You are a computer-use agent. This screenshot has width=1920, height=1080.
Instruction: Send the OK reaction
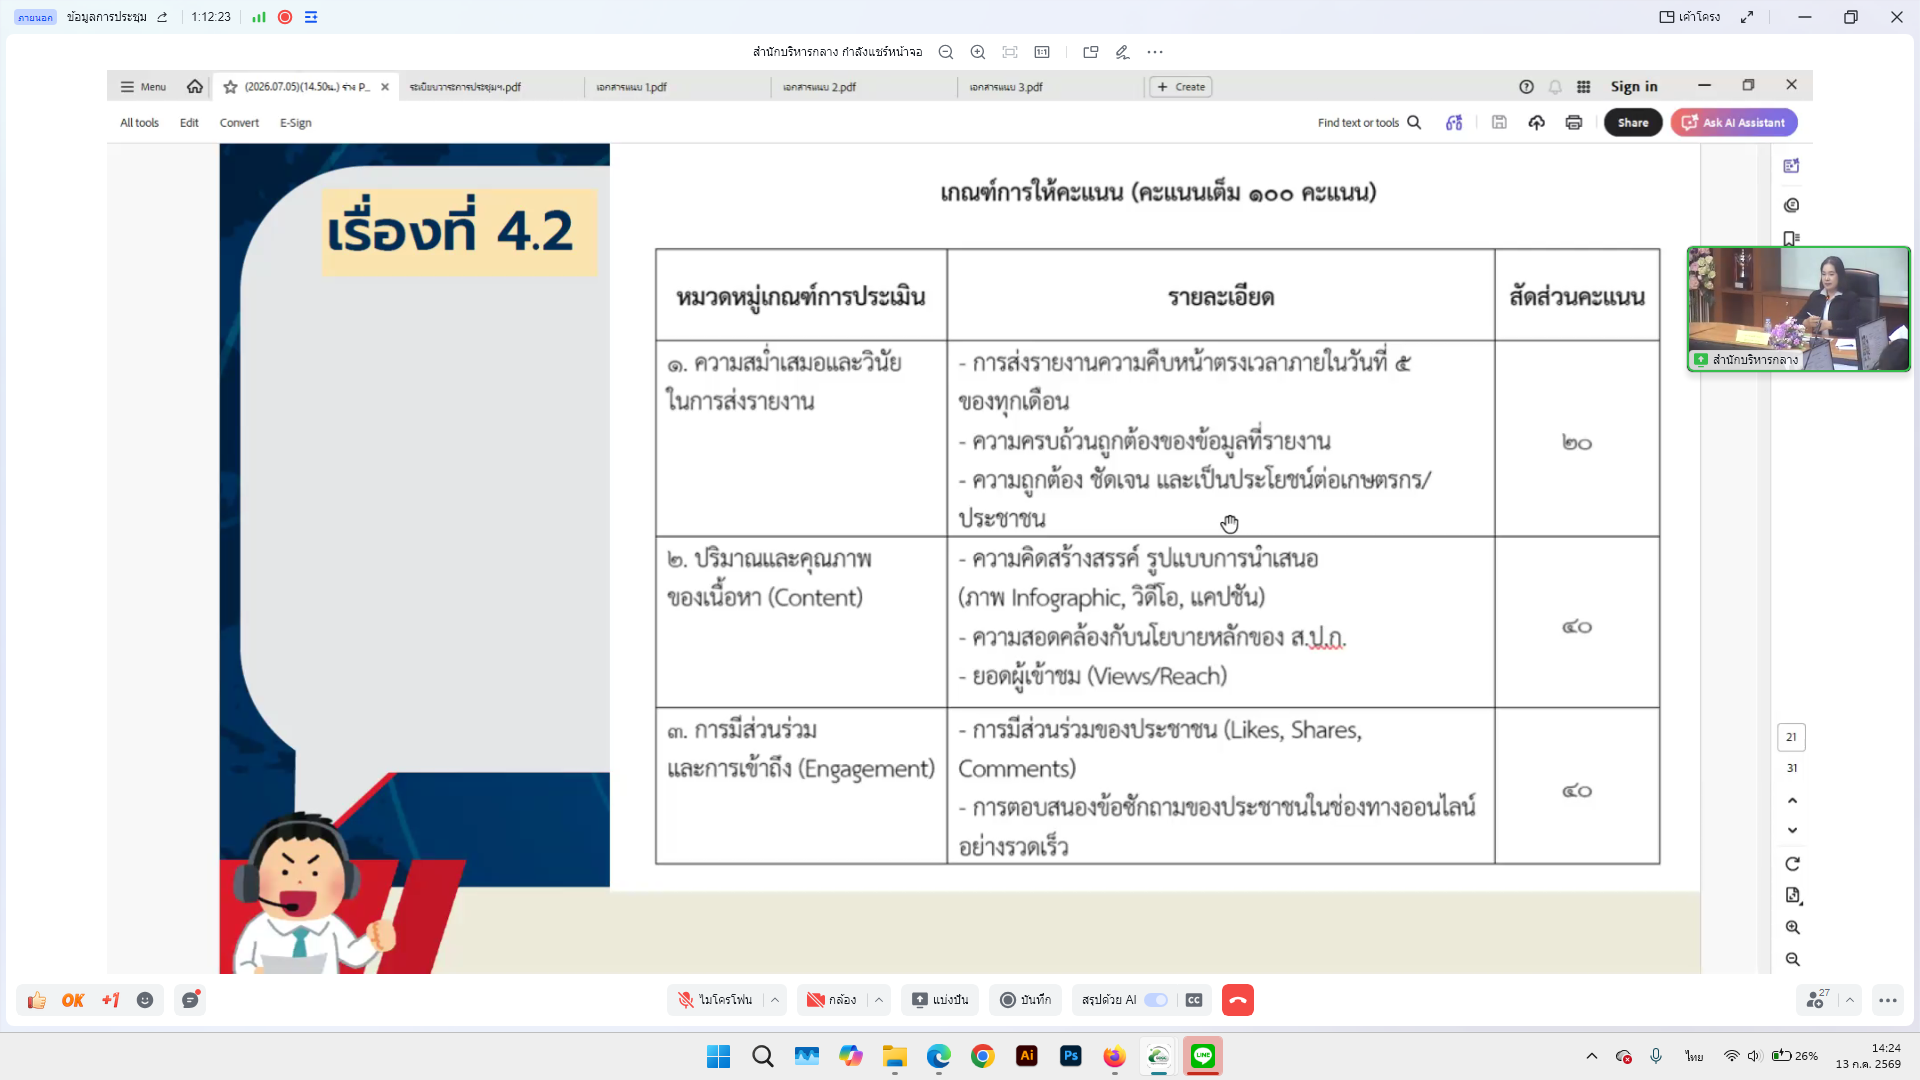point(73,1000)
